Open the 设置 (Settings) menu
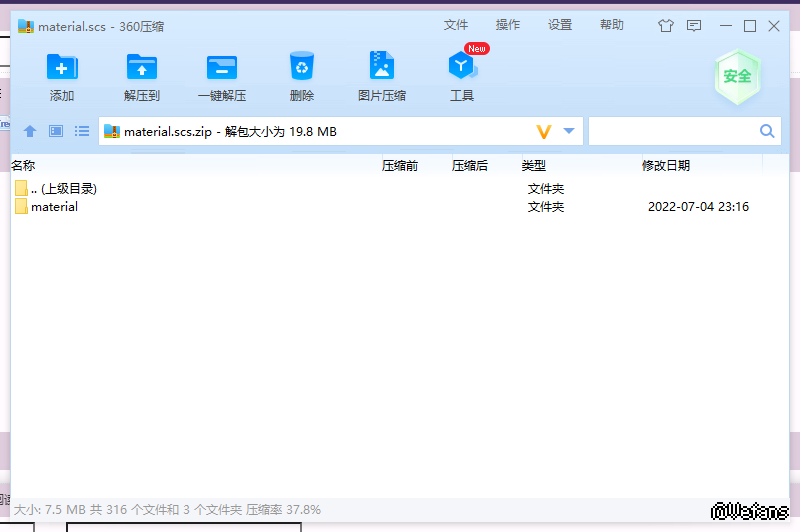This screenshot has height=532, width=800. tap(560, 25)
